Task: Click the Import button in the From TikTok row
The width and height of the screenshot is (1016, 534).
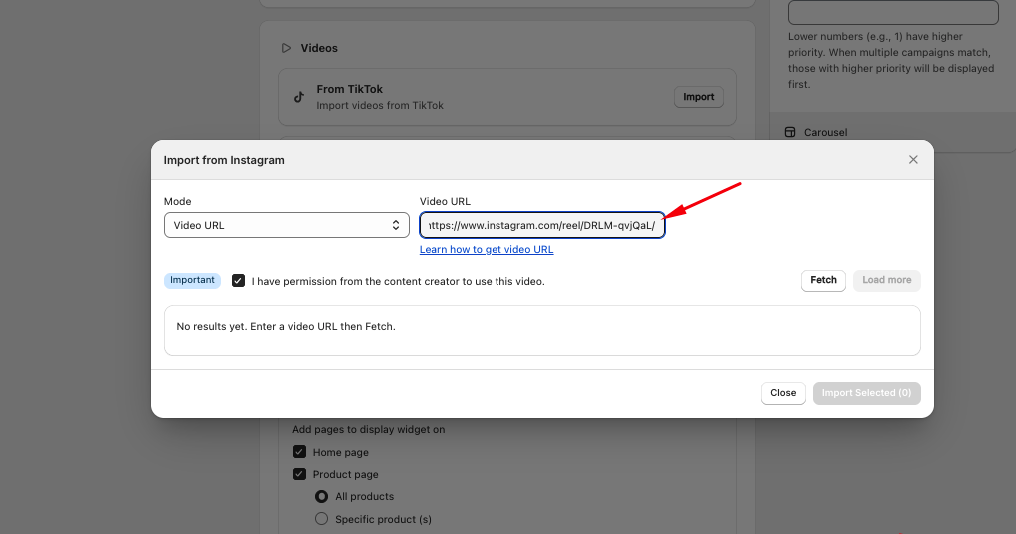Action: click(x=698, y=97)
